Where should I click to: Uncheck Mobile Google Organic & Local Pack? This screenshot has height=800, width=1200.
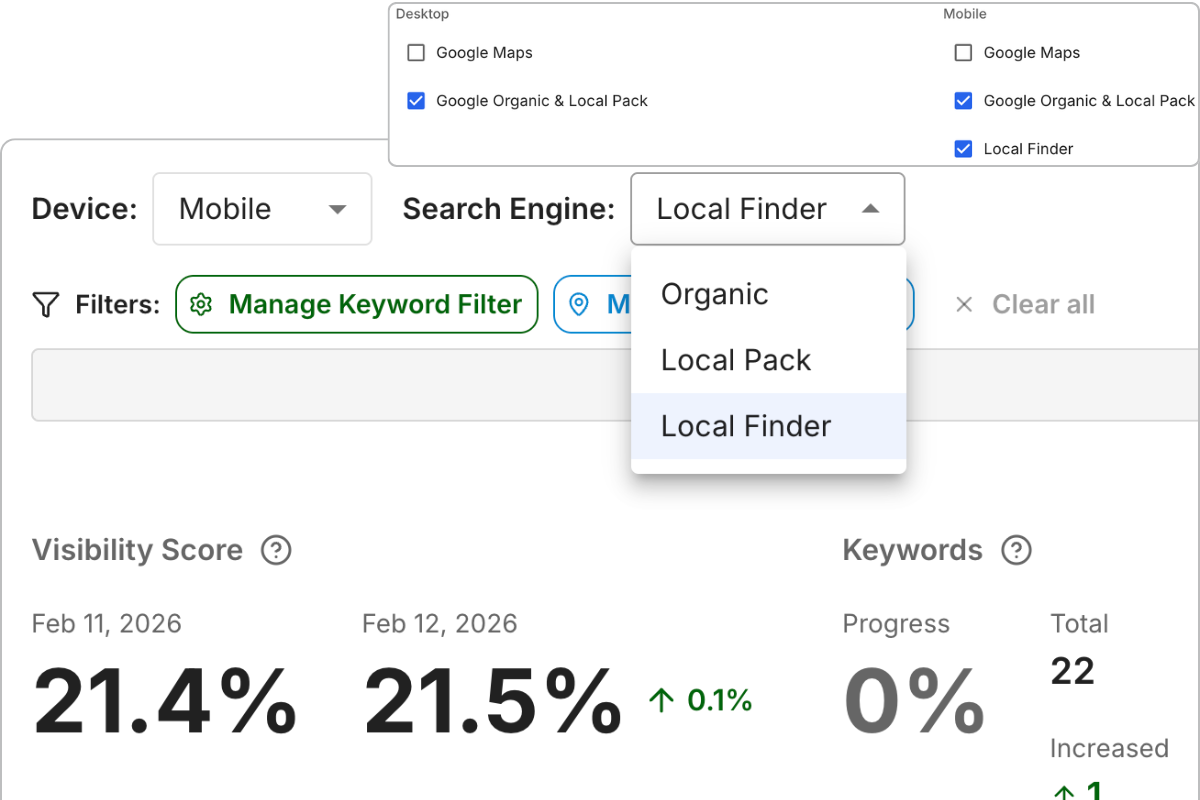963,101
